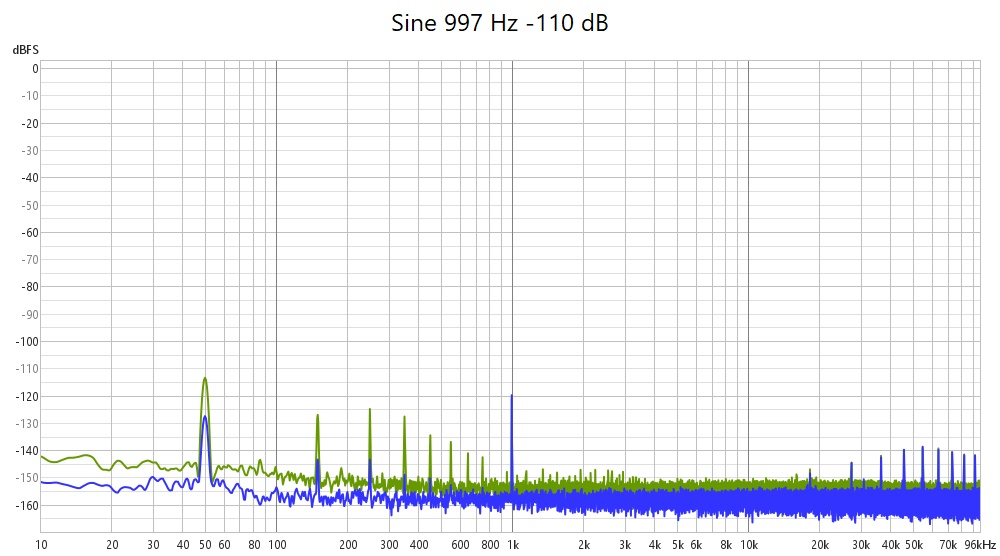Select the "-130" vertical axis label
The width and height of the screenshot is (1000, 556).
coord(27,423)
